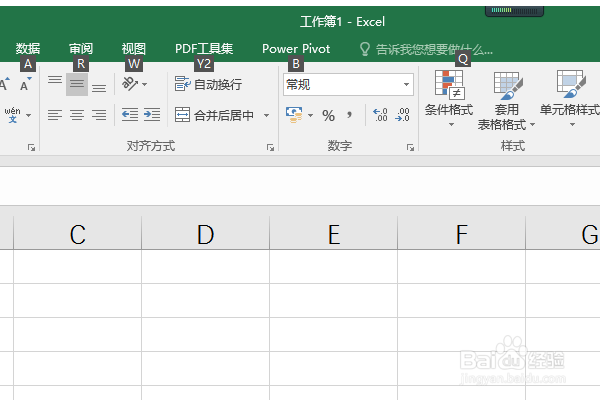Toggle 自动换行 wrap text
Screen dimensions: 600x400
click(208, 84)
